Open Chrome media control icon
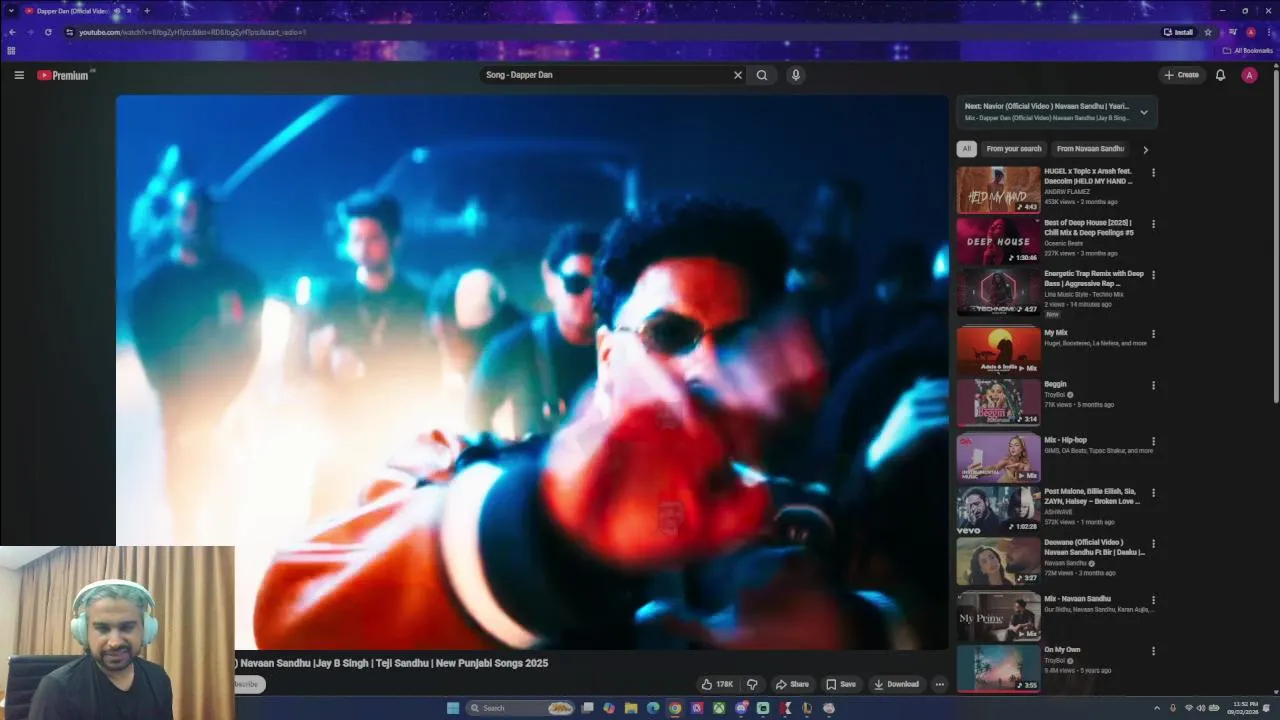The height and width of the screenshot is (720, 1280). click(1232, 32)
